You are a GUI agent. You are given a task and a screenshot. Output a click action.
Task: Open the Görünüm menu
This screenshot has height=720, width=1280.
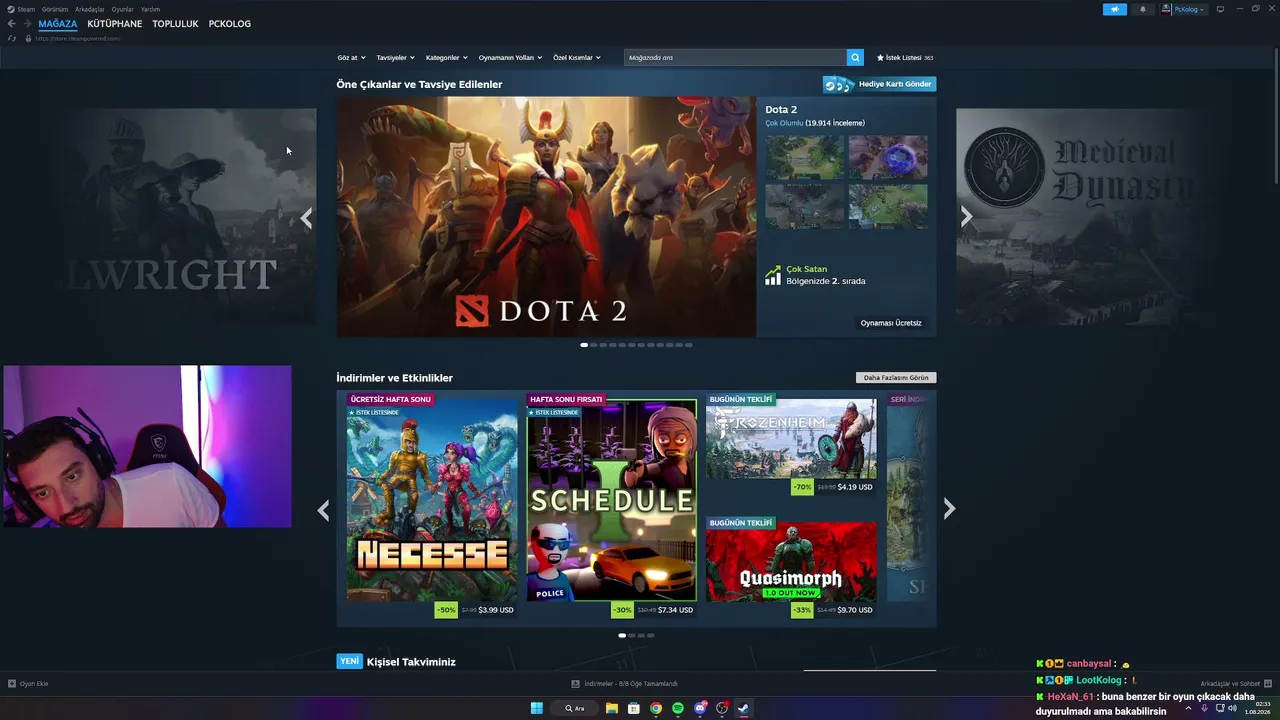tap(55, 9)
